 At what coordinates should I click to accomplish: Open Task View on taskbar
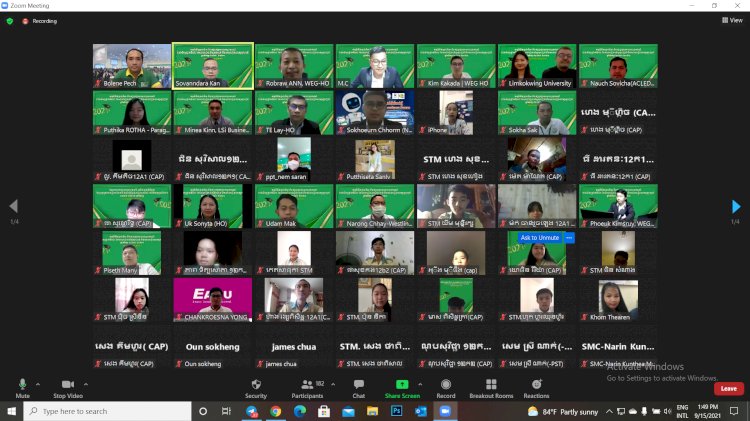tap(226, 411)
